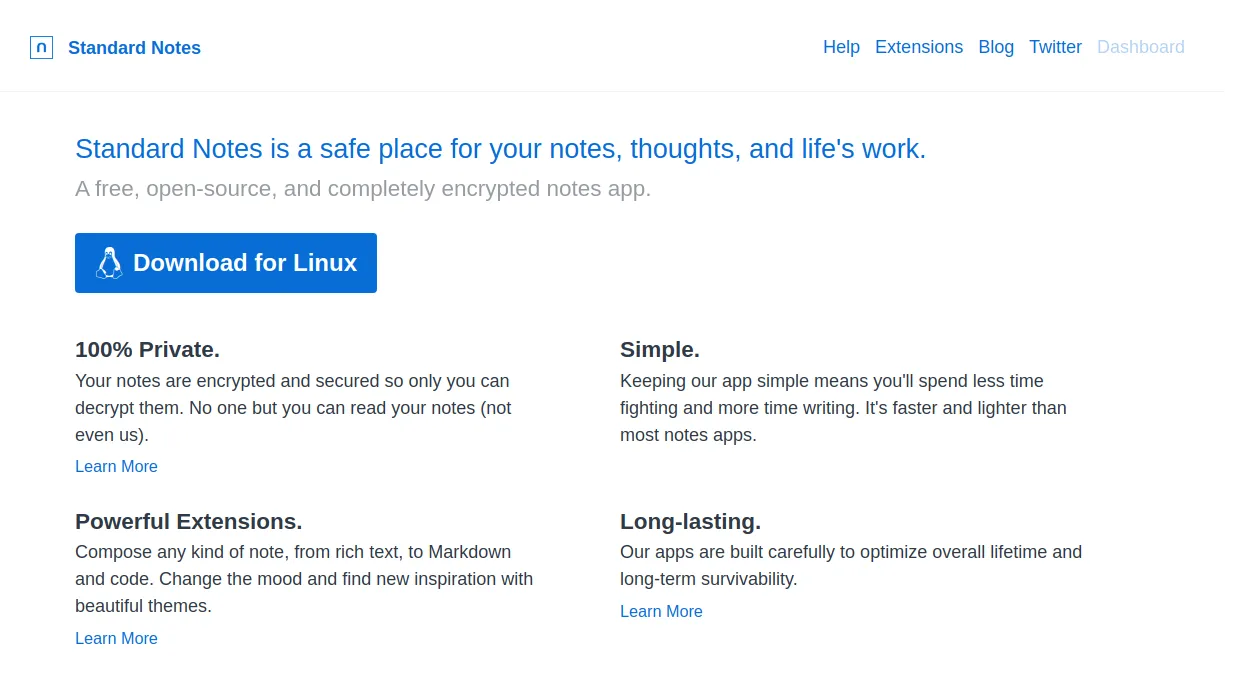Viewport: 1240px width, 675px height.
Task: Click the Linux penguin icon on download button
Action: click(109, 263)
